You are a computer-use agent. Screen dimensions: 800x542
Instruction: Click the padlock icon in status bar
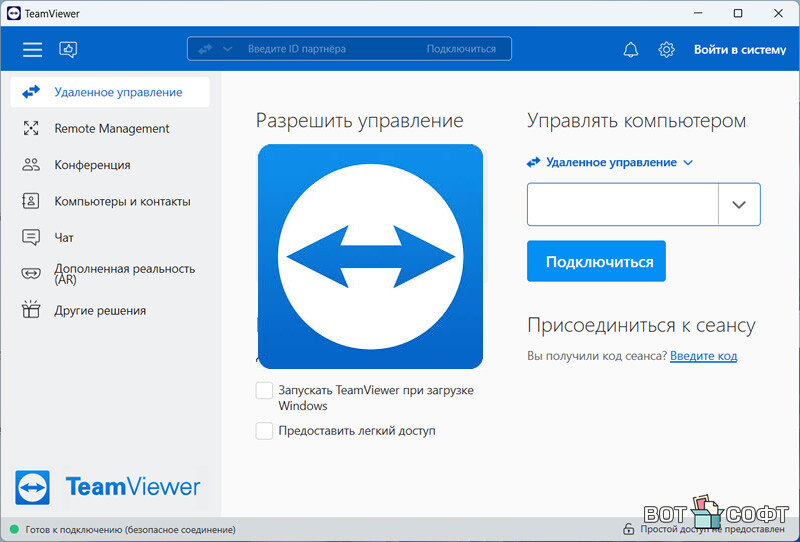coord(629,529)
